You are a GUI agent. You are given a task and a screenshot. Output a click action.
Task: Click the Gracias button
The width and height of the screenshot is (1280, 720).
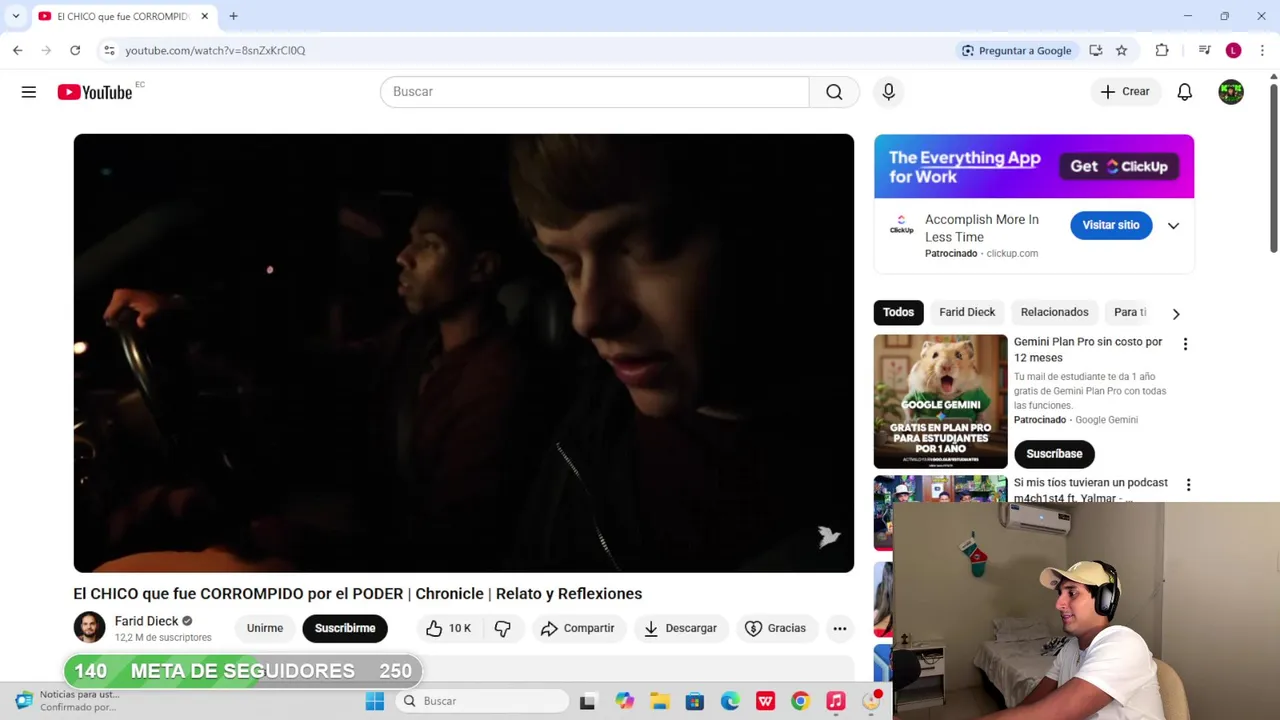(775, 628)
